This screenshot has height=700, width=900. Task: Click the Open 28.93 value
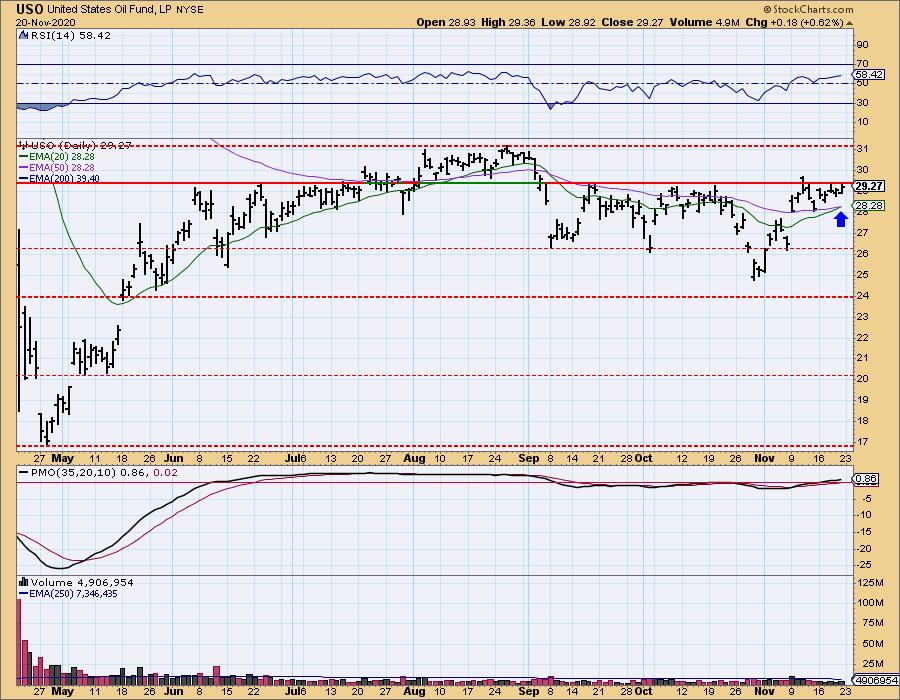[444, 22]
